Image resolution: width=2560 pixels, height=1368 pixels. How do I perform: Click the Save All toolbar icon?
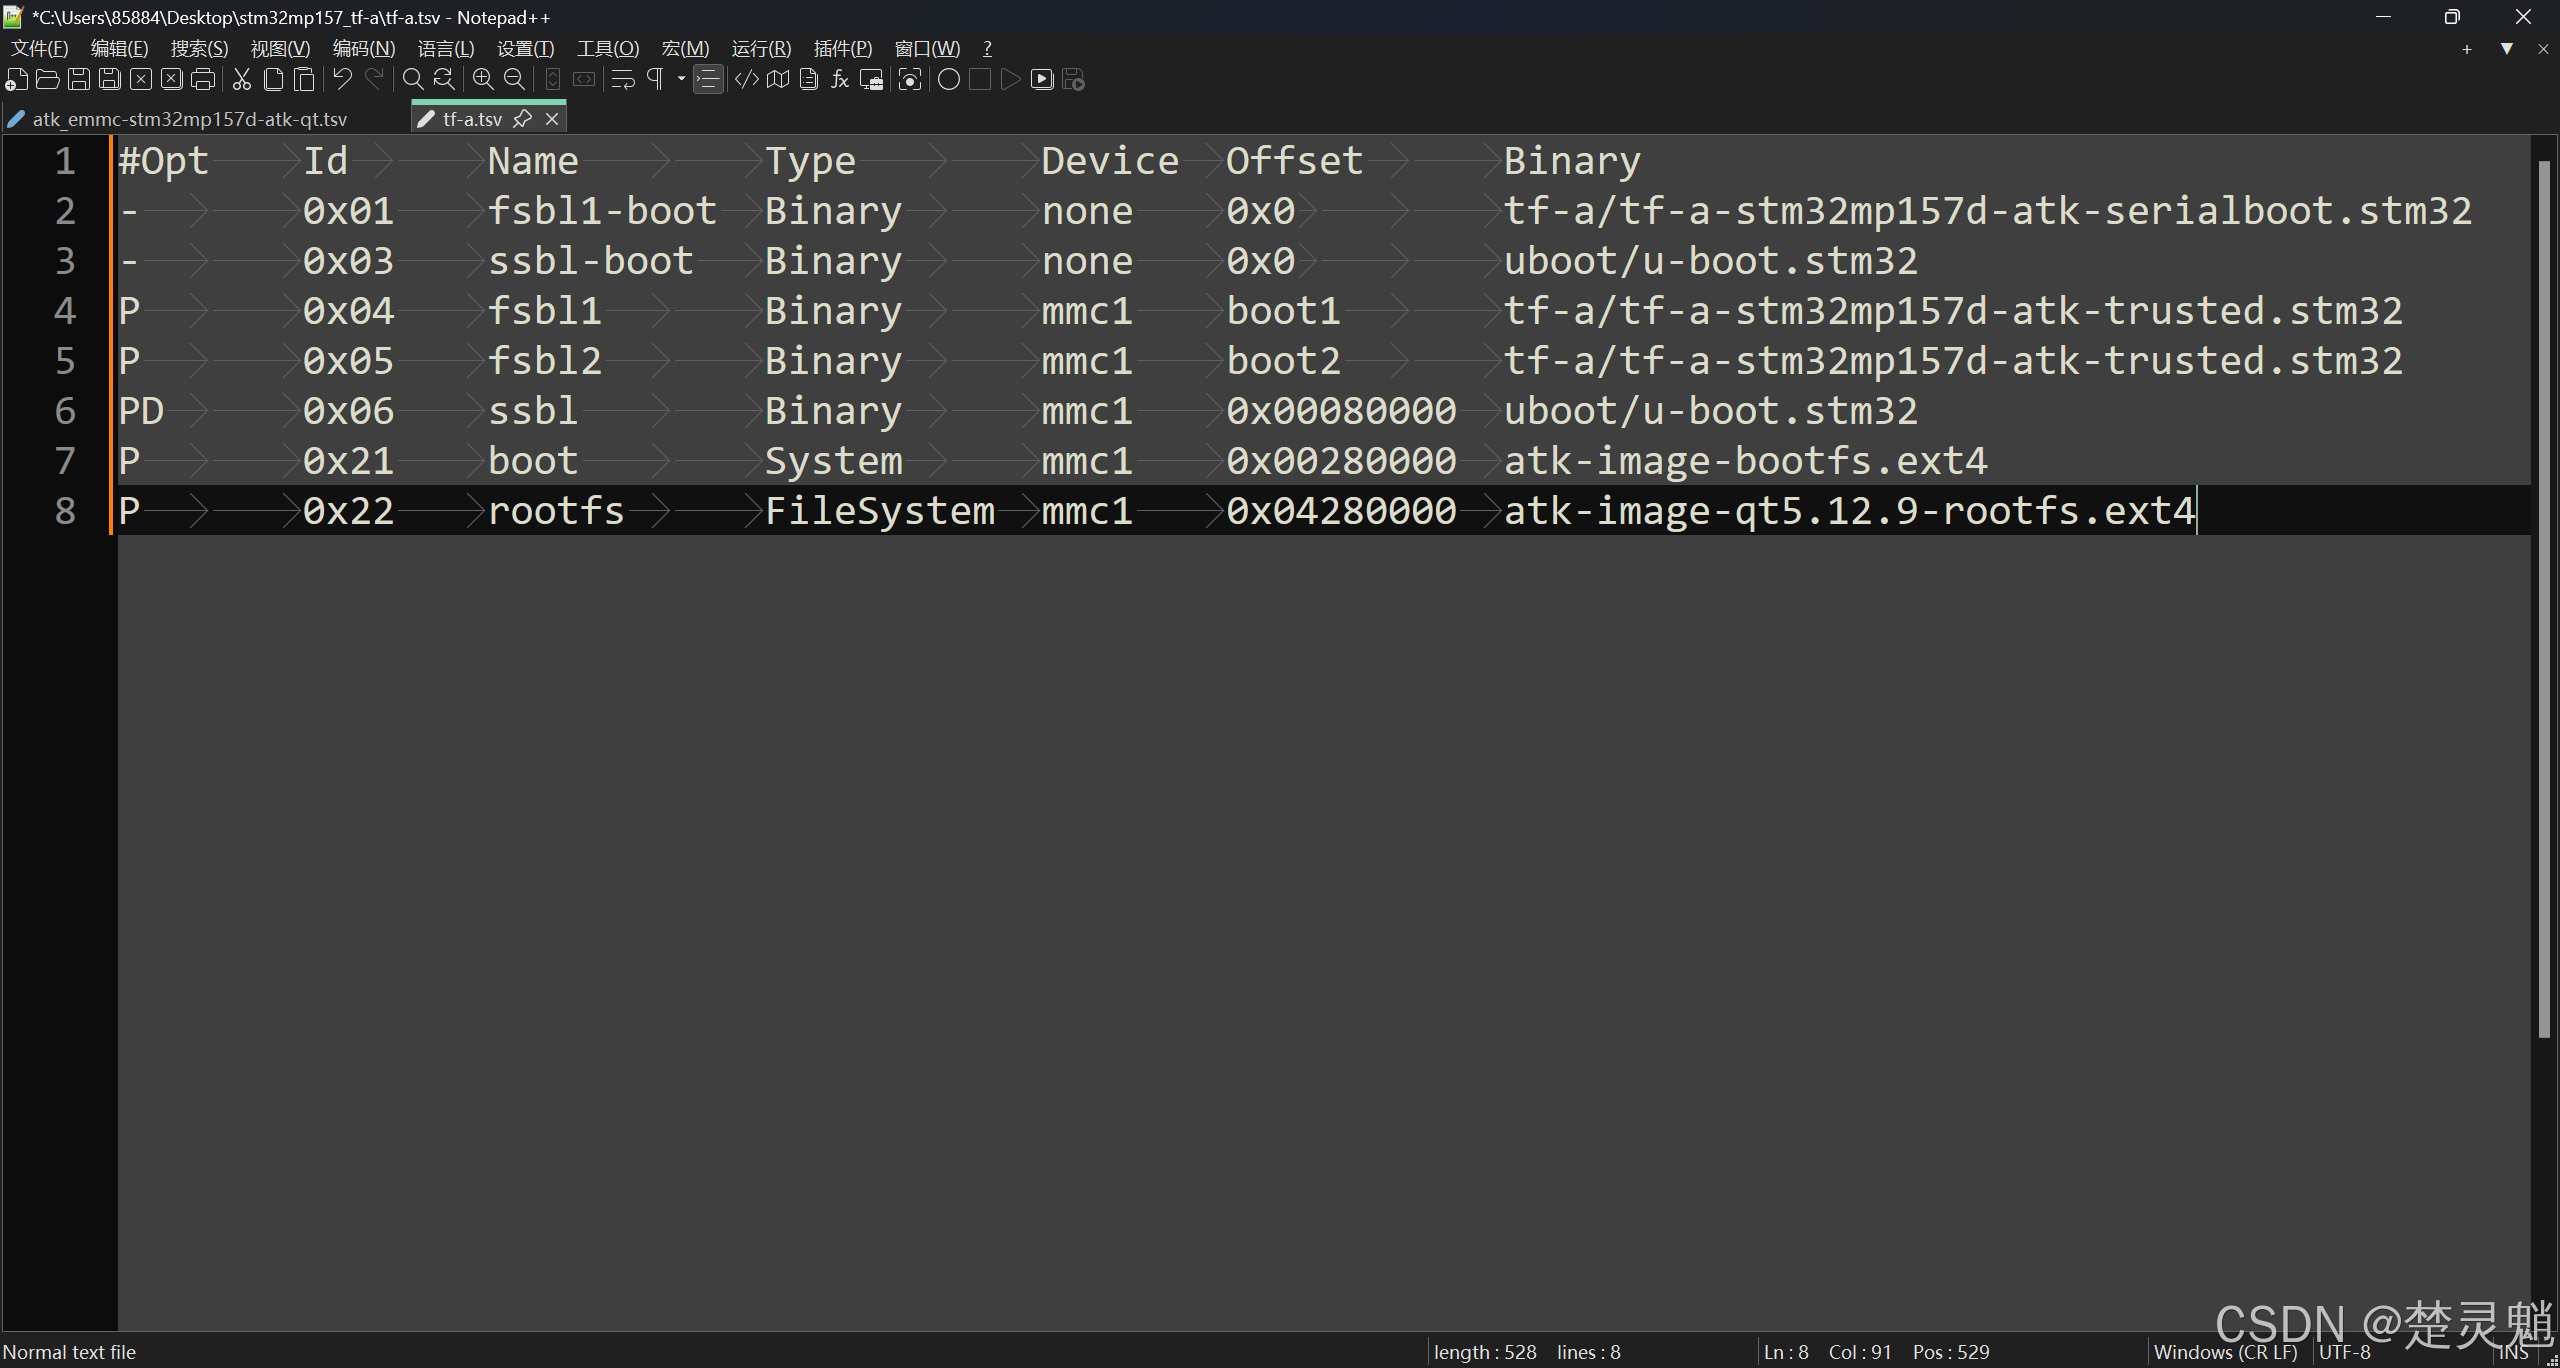coord(110,80)
